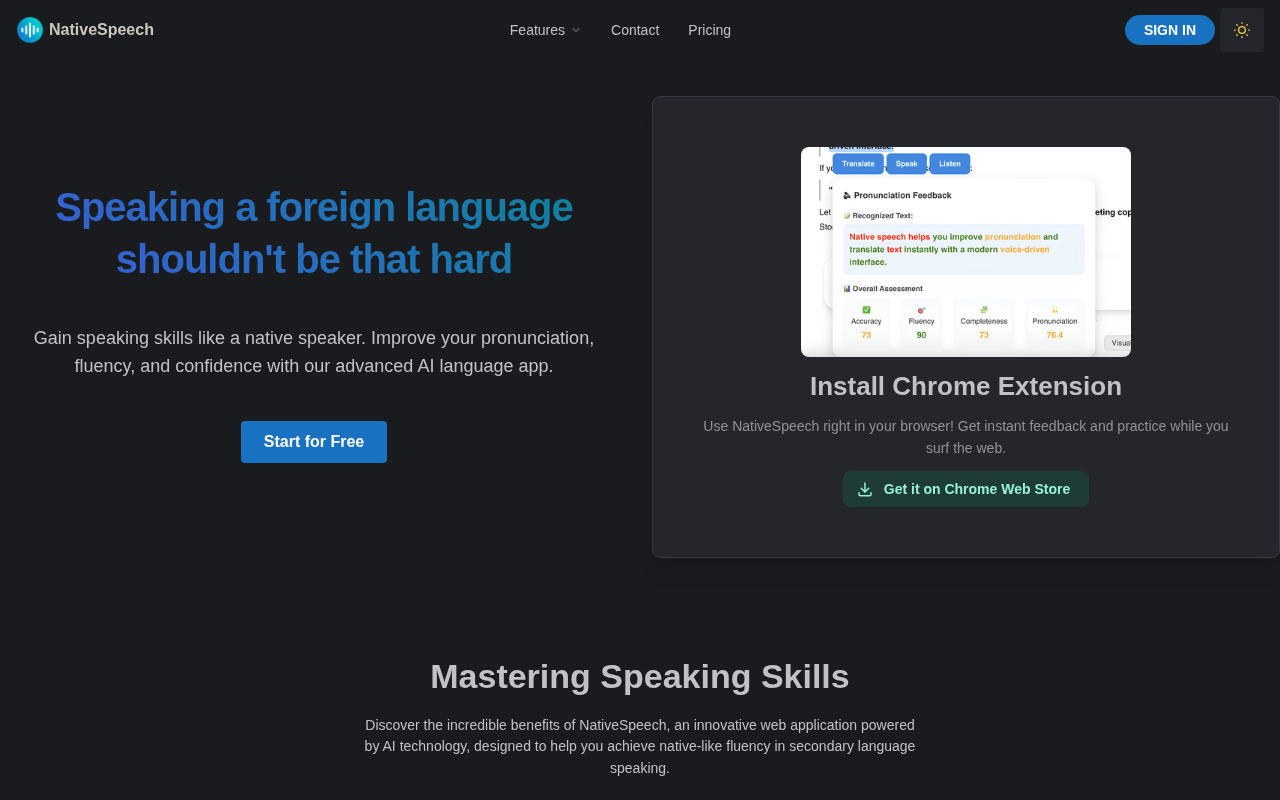
Task: Click the Mastering Speaking Skills heading
Action: (640, 677)
